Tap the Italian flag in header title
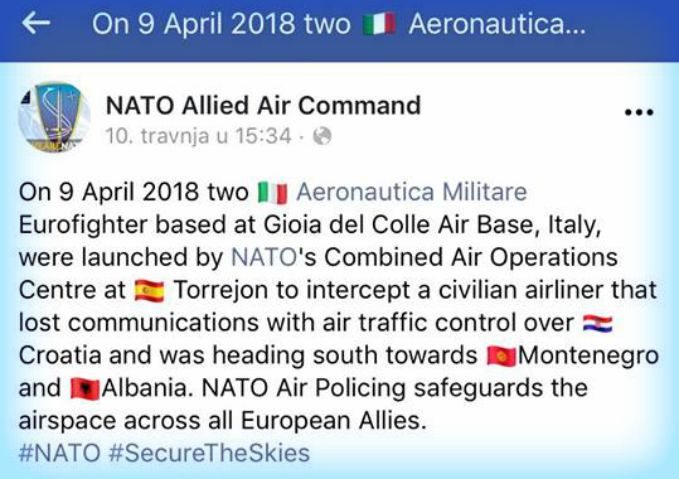The image size is (679, 479). [x=379, y=23]
